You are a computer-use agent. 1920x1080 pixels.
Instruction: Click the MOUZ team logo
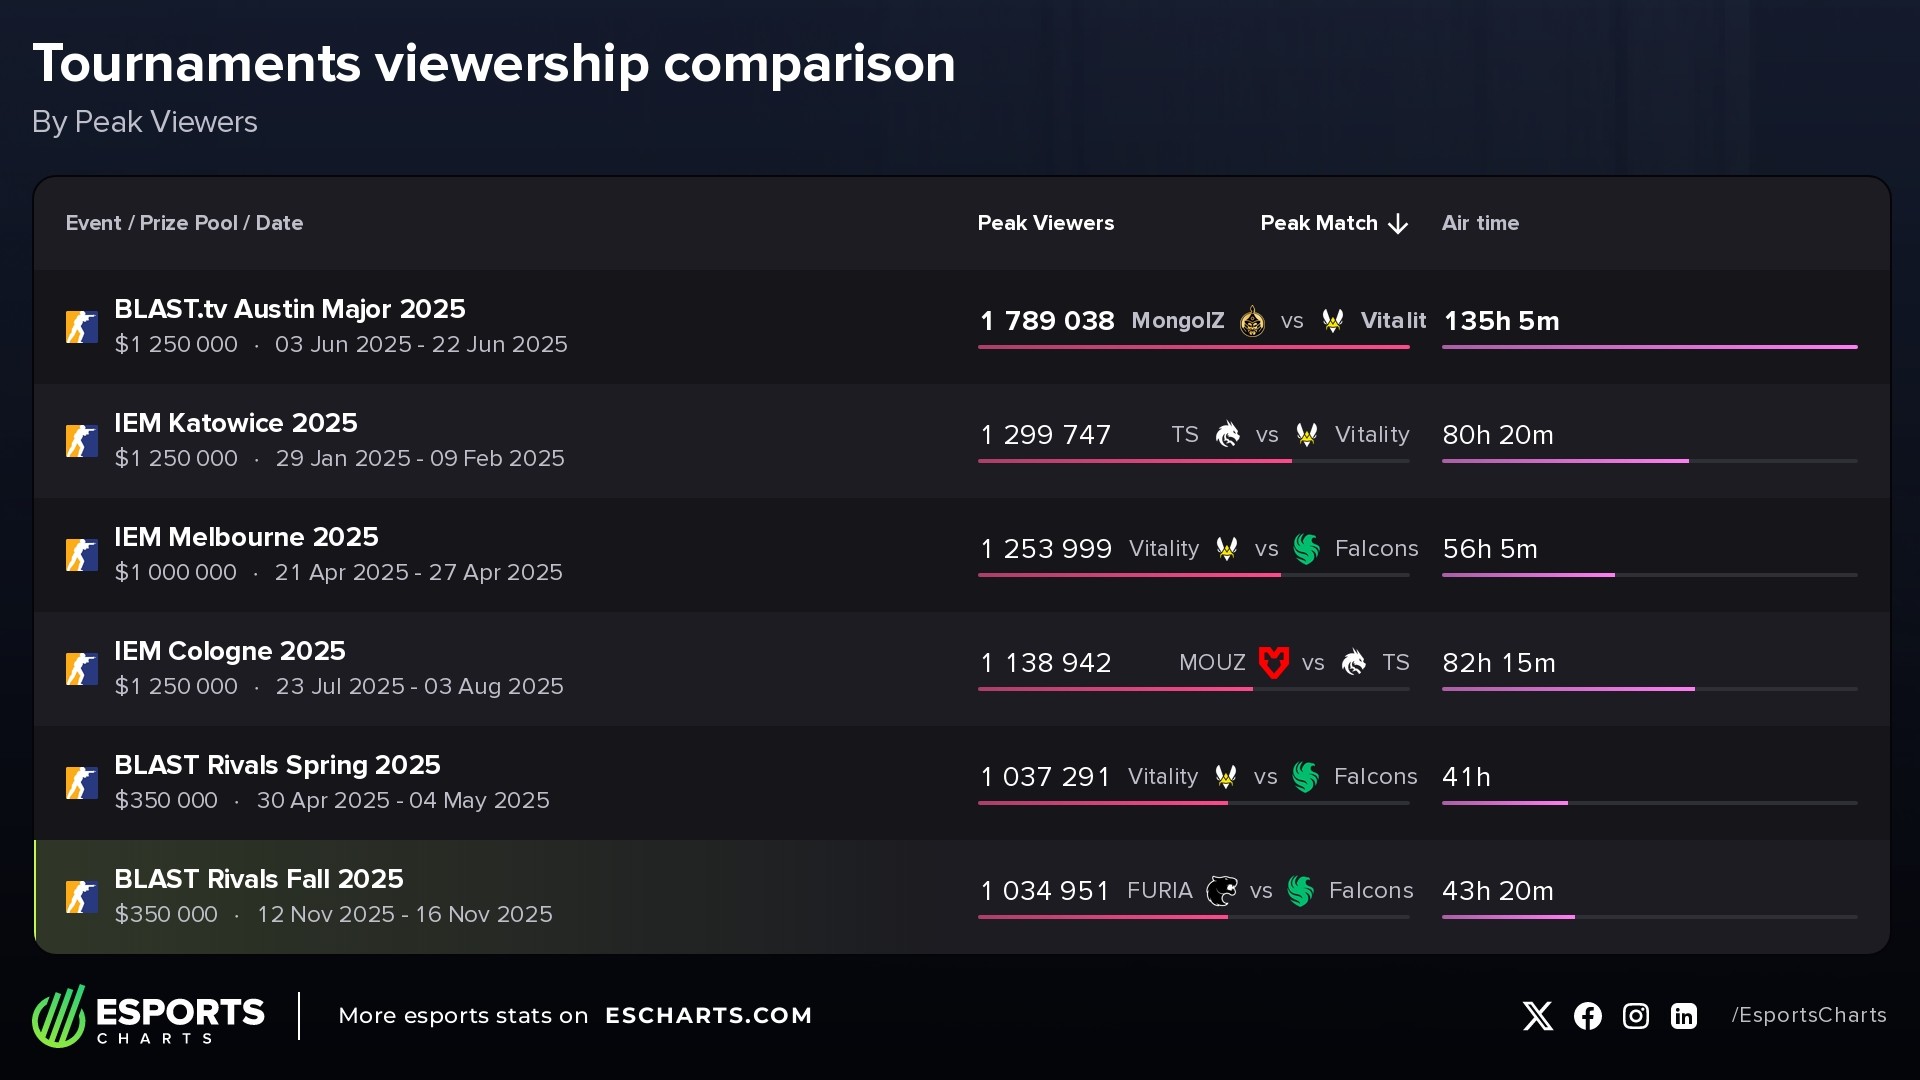tap(1273, 662)
